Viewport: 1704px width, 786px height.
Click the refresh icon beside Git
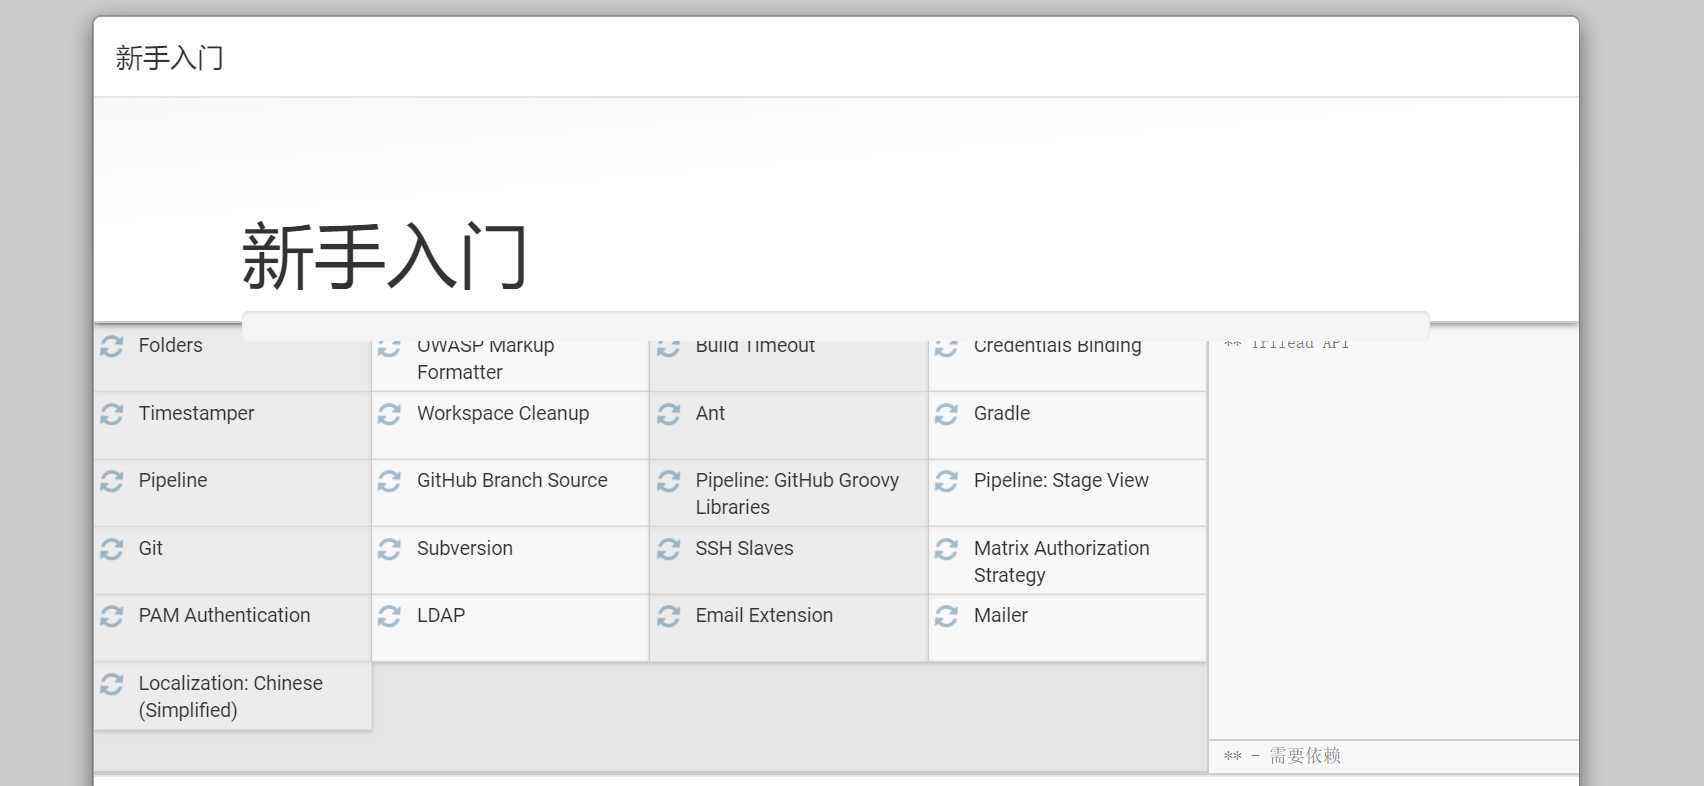pos(112,549)
